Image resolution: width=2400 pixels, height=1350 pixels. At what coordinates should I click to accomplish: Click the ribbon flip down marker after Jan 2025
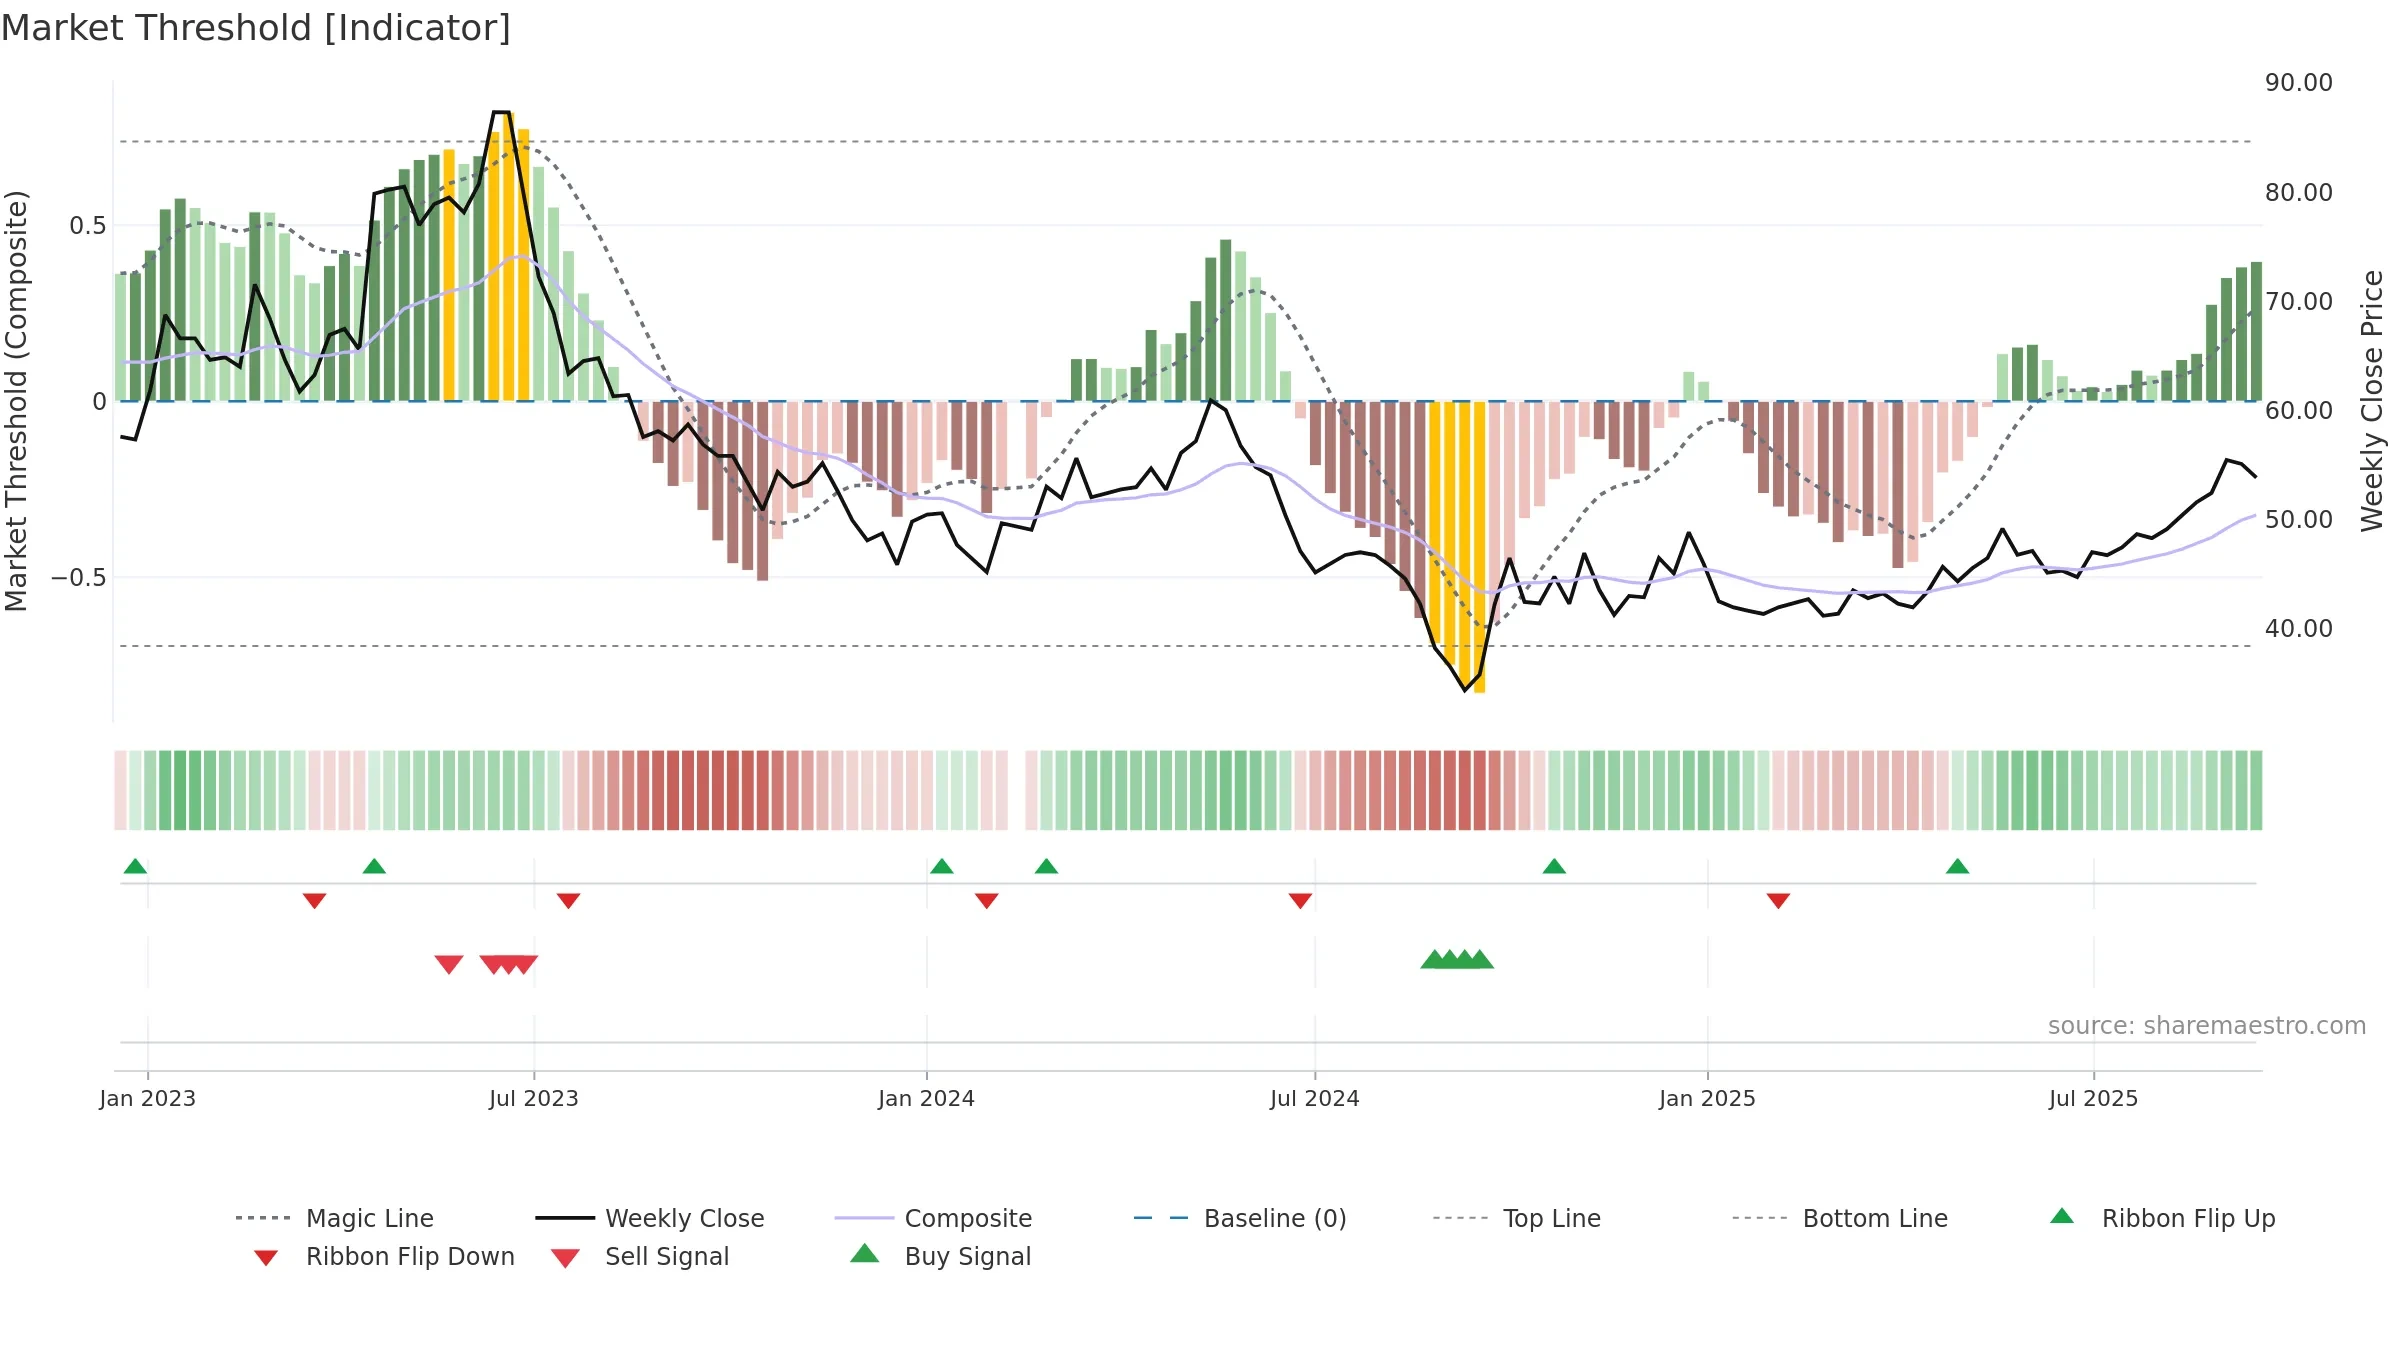(1778, 901)
